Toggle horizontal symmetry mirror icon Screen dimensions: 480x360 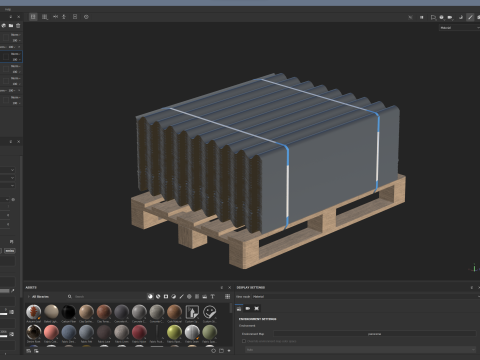click(x=55, y=17)
